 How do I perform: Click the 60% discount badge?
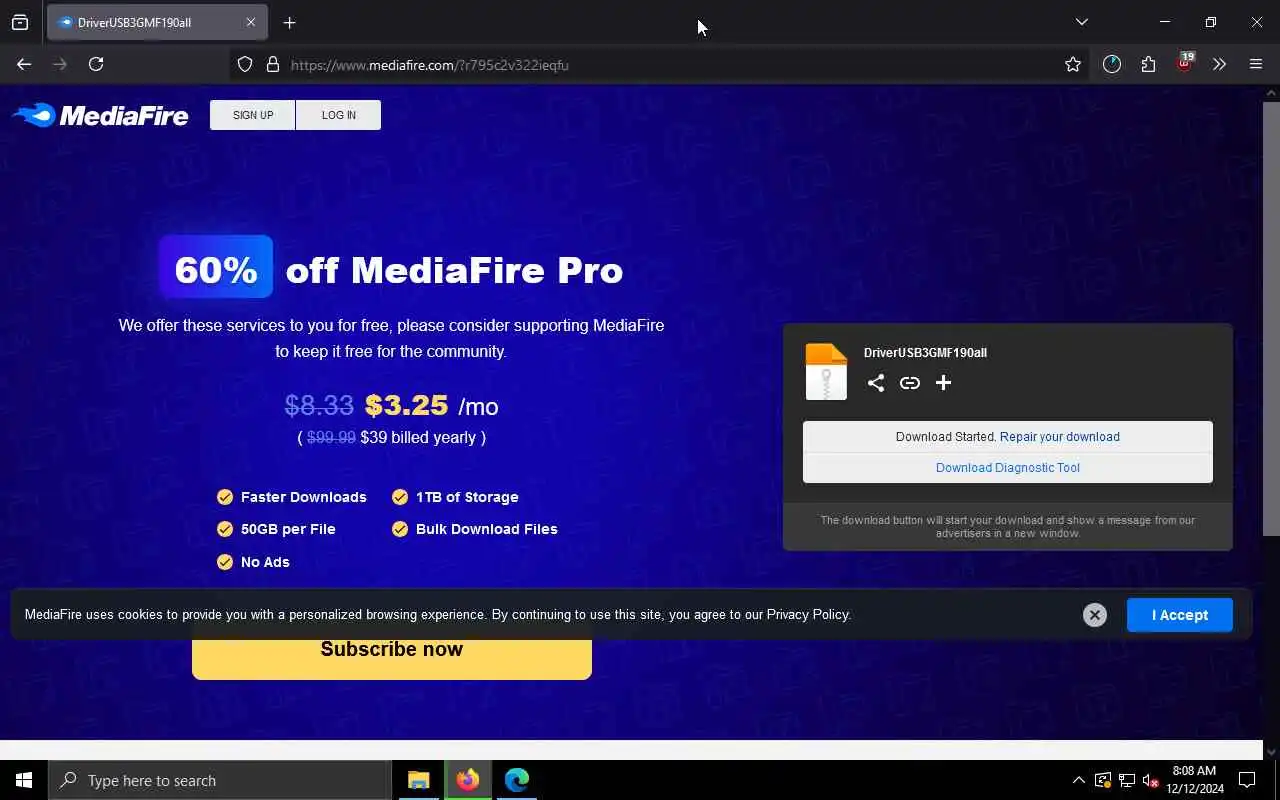click(x=216, y=267)
